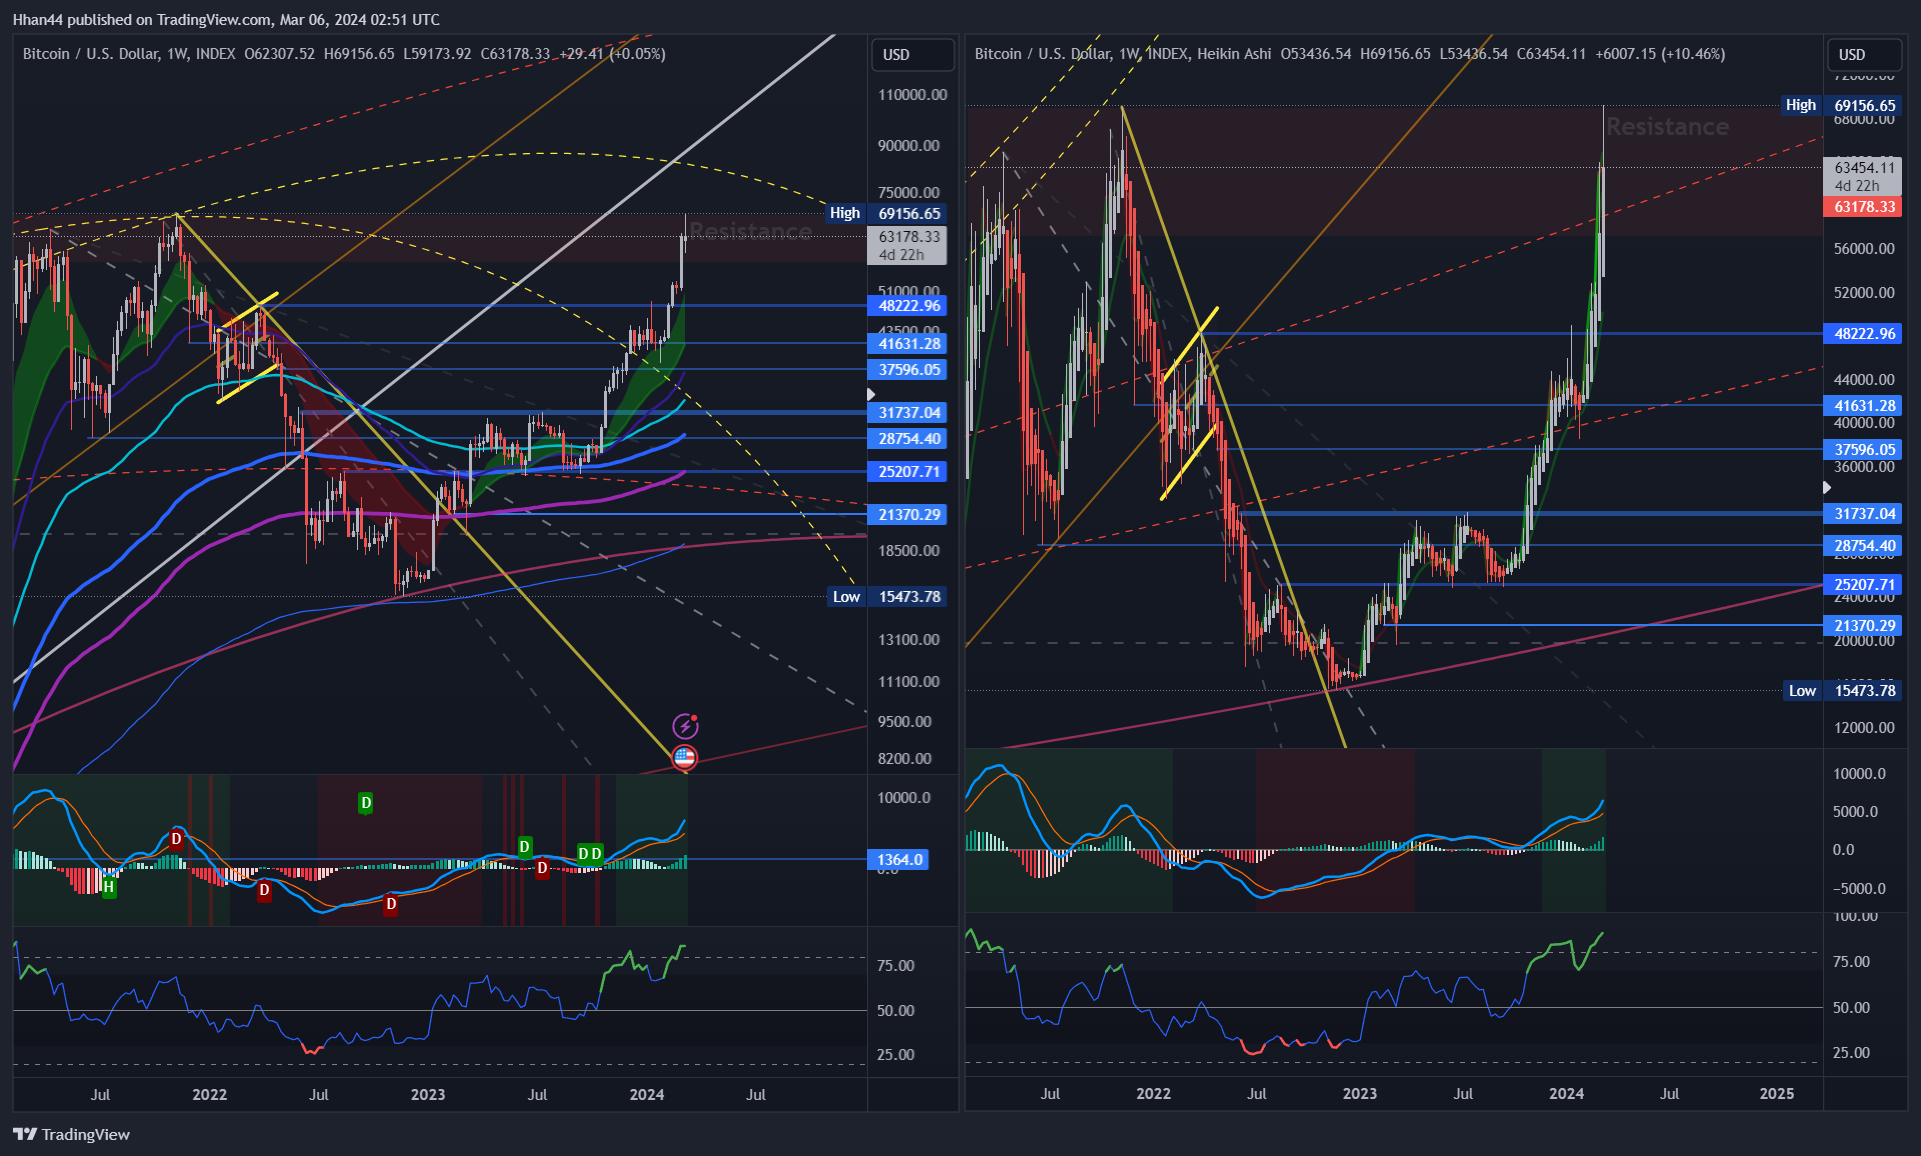Open the USD currency selector on right chart
Screen dimensions: 1921x1156
coord(1864,55)
